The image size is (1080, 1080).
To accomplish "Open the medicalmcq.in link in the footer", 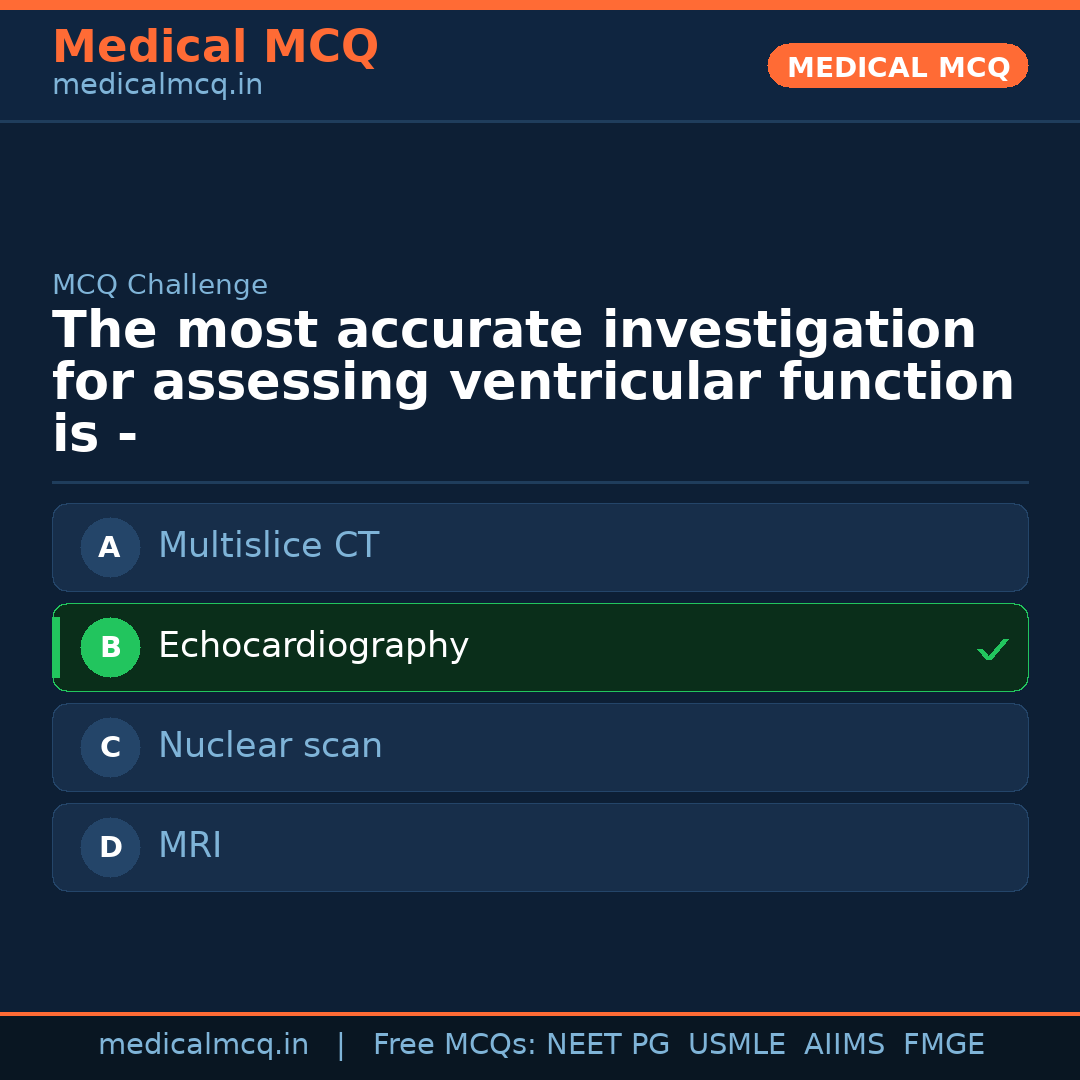I will point(203,1045).
